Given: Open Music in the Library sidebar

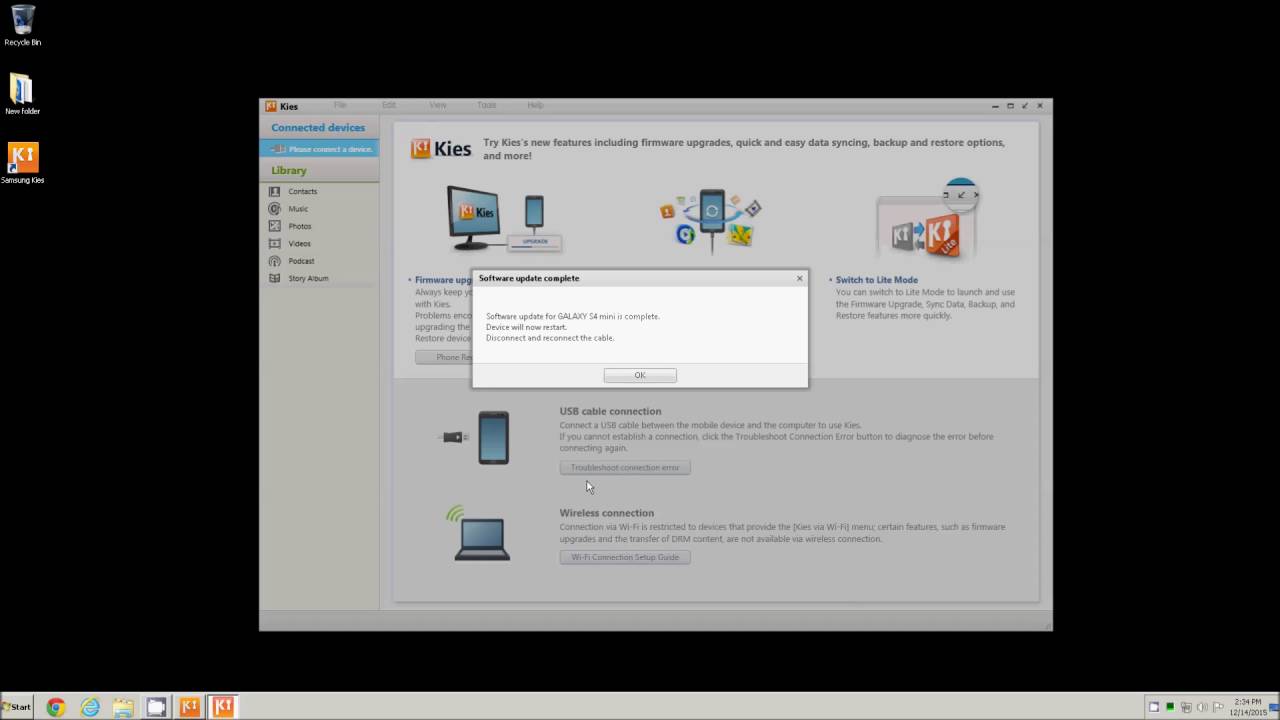Looking at the screenshot, I should pos(298,209).
